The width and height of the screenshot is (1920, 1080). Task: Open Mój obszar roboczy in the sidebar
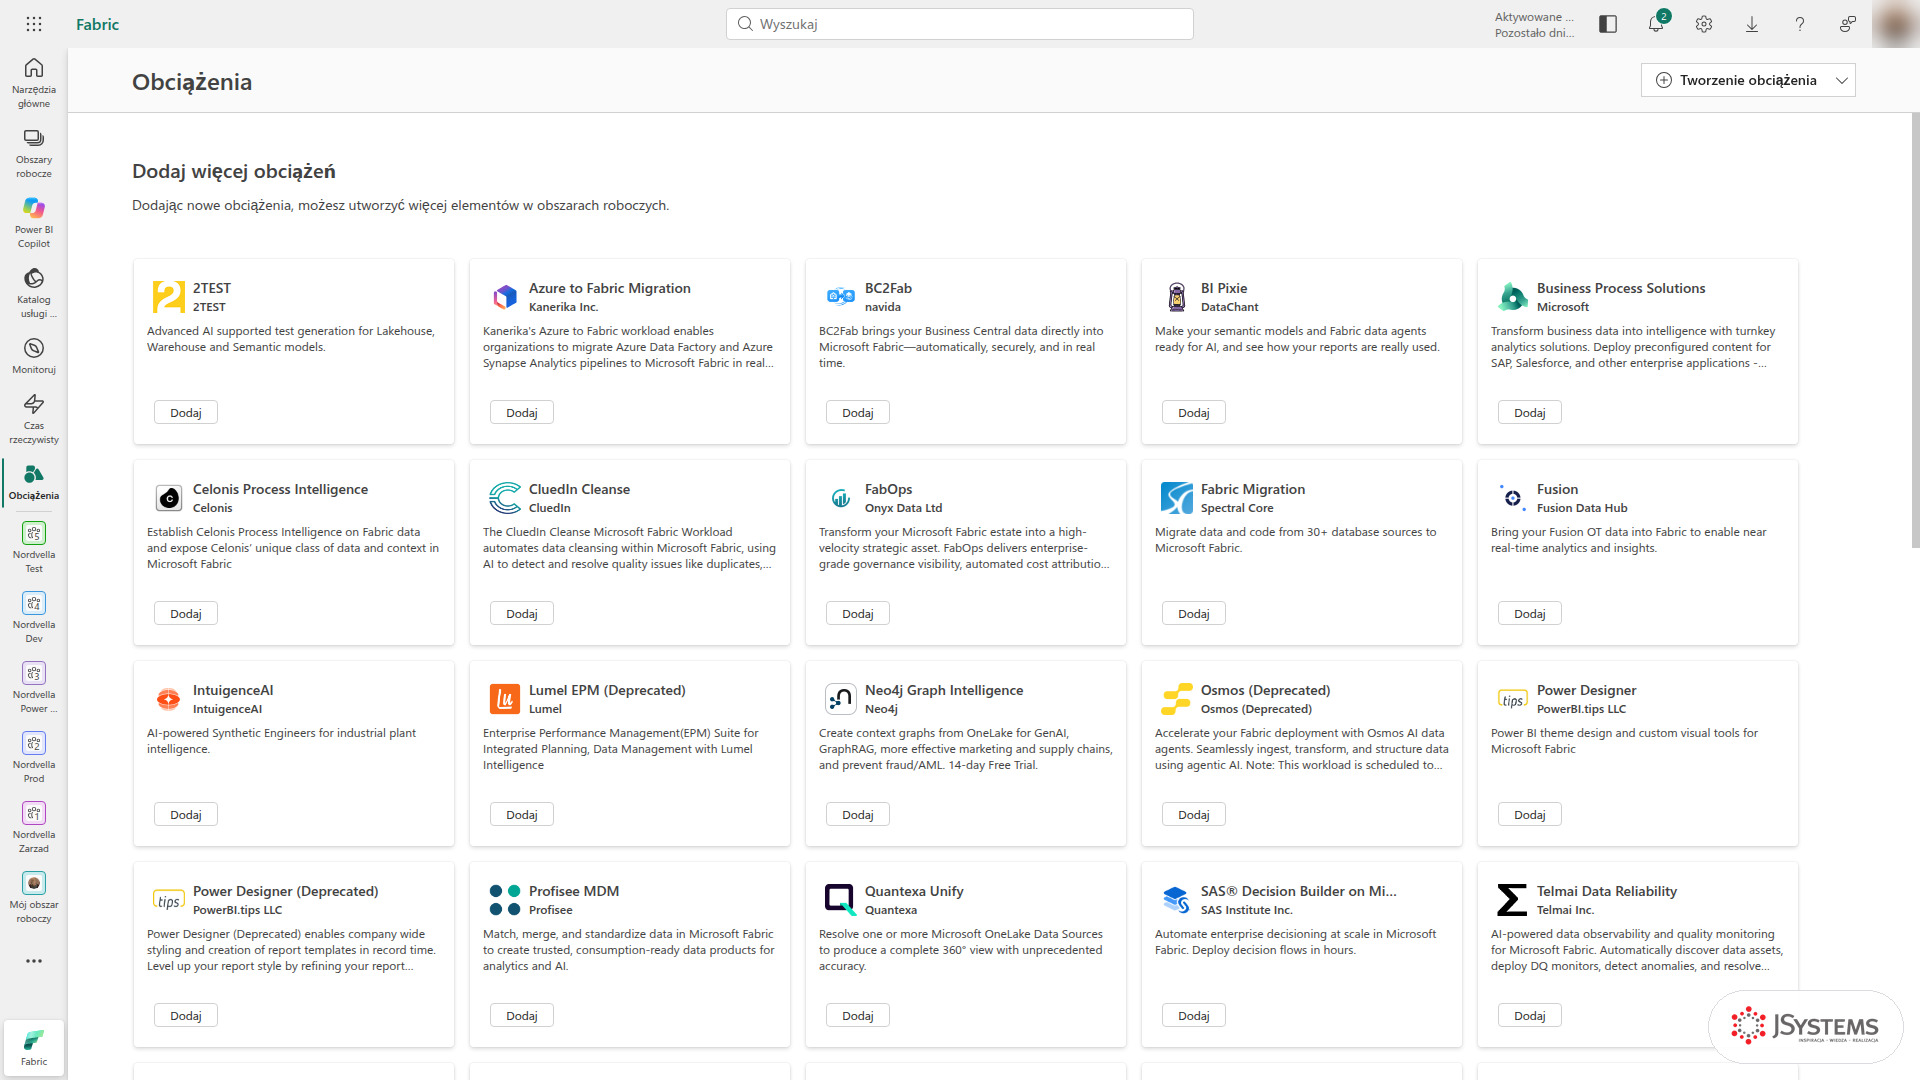34,897
